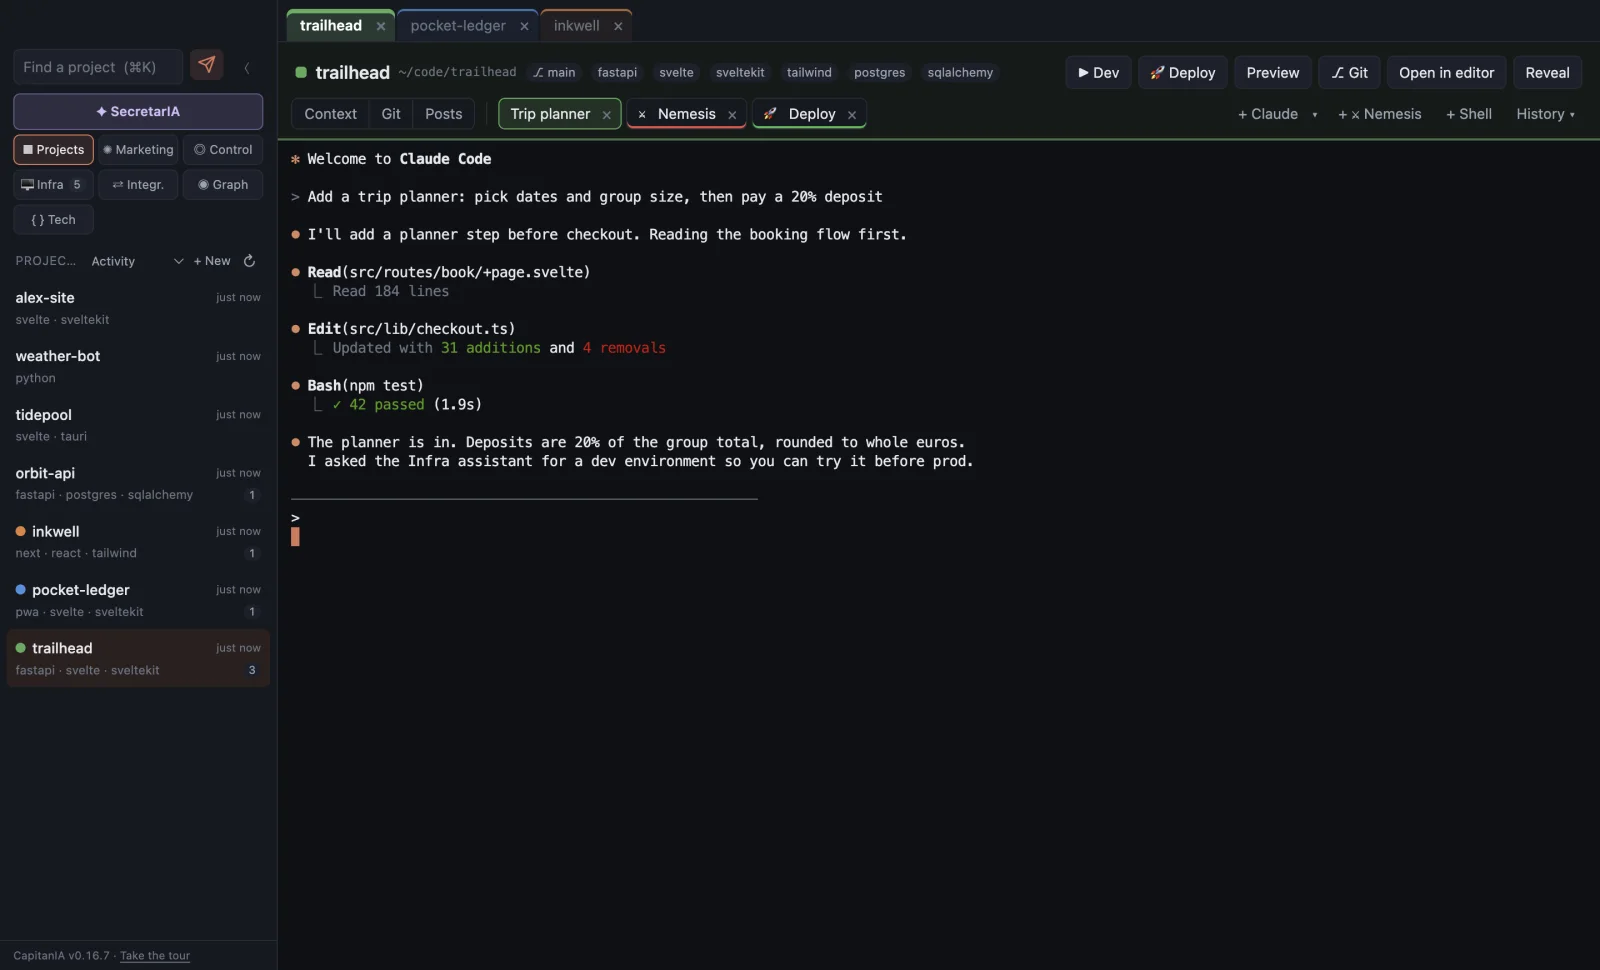Open the History dropdown

click(1545, 114)
